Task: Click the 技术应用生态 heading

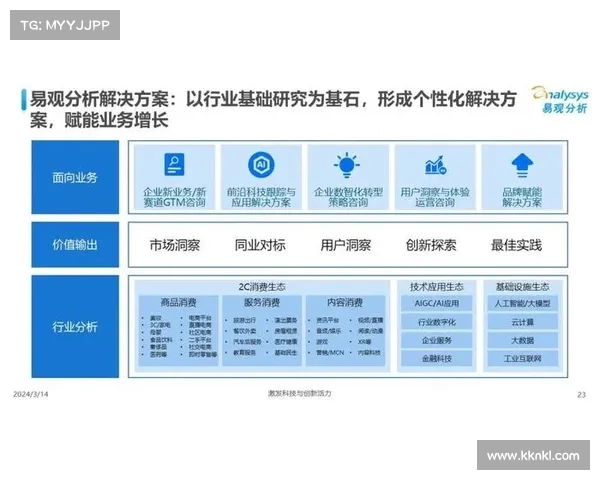Action: (437, 287)
